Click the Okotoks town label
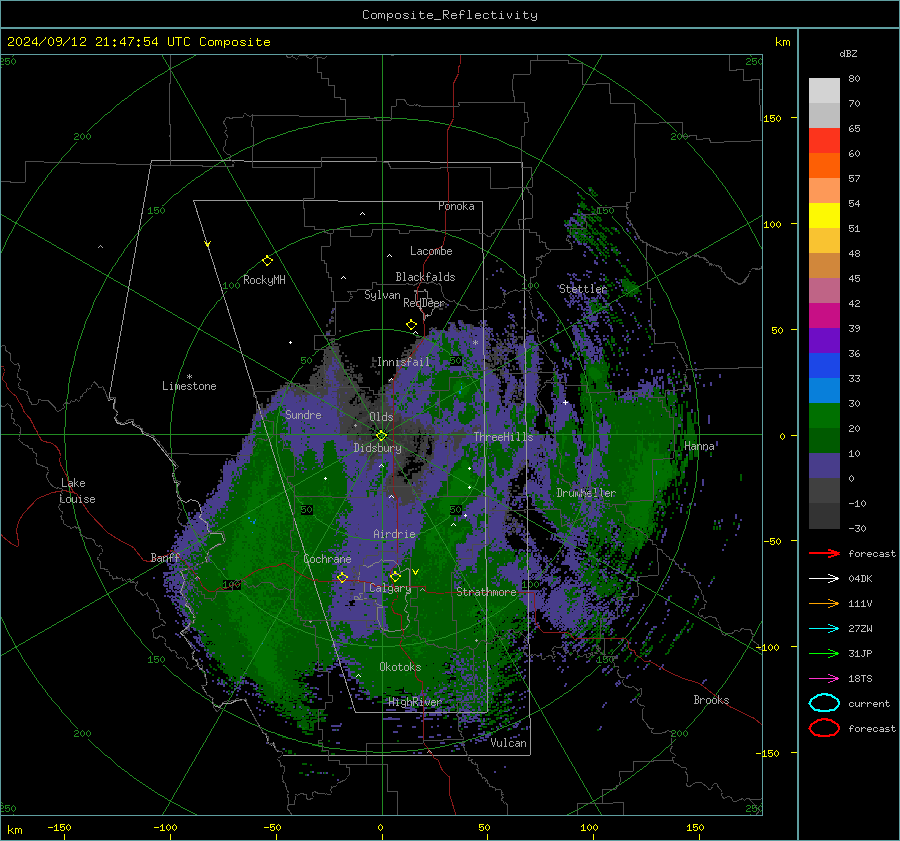Viewport: 900px width, 841px height. point(400,667)
